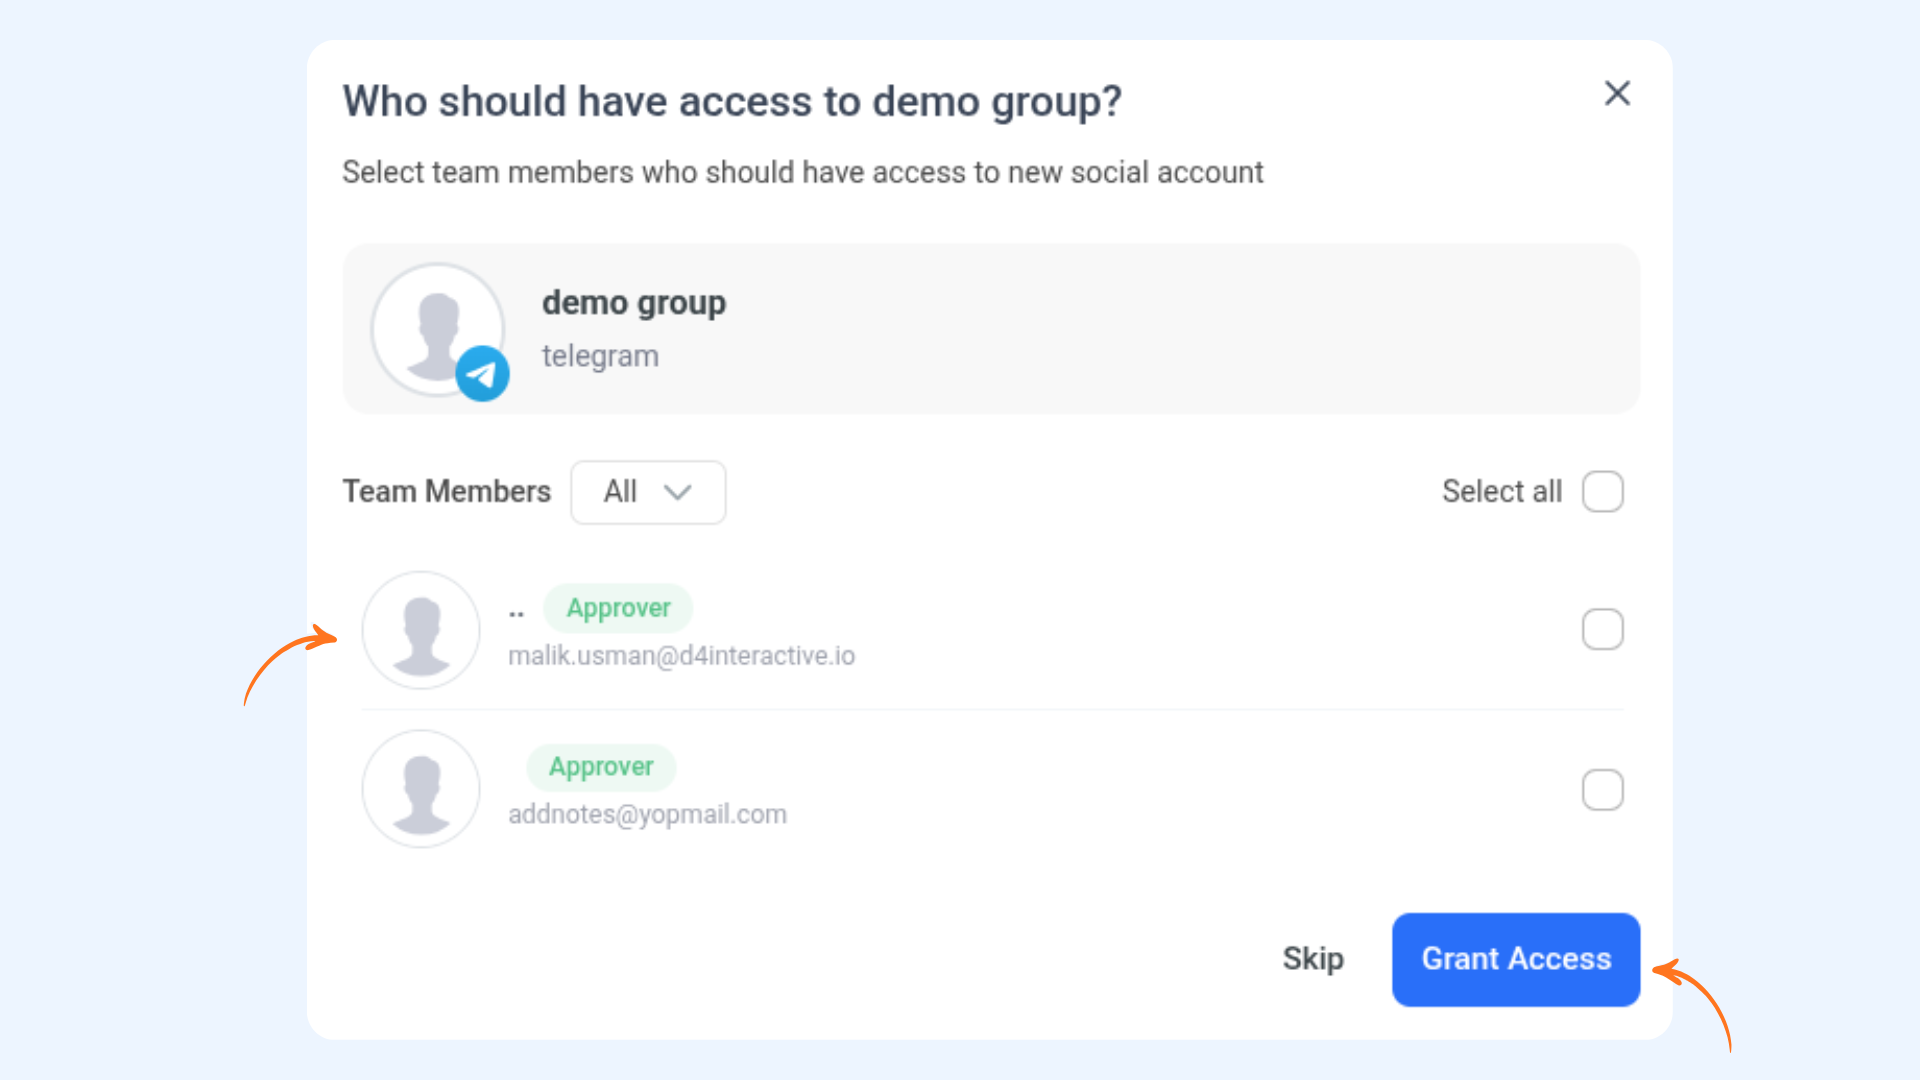1920x1080 pixels.
Task: Close the access dialog with the X icon
Action: tap(1617, 93)
